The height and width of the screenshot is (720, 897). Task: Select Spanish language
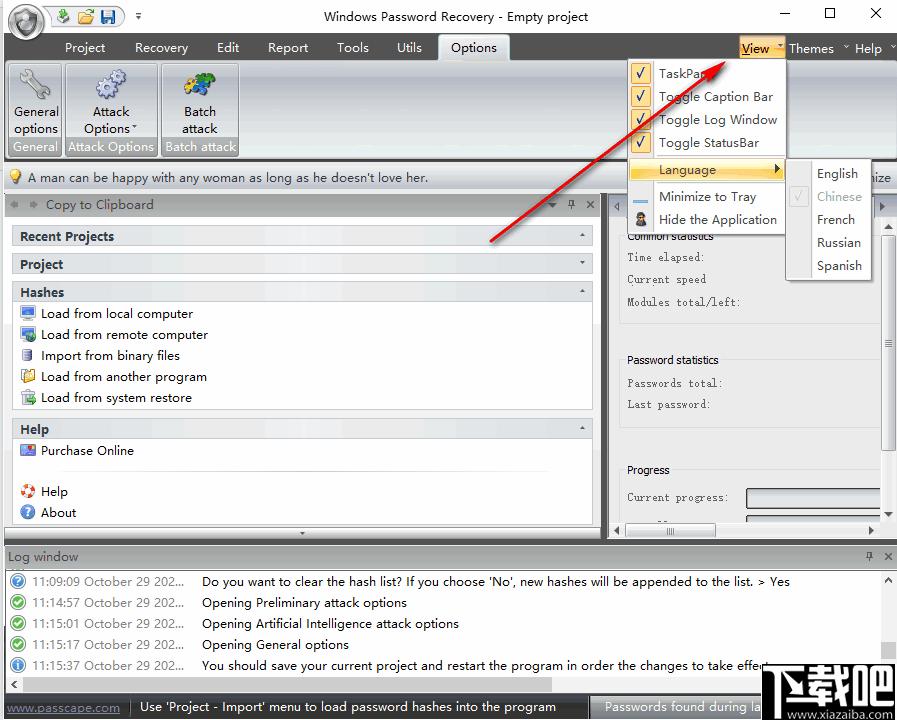[839, 265]
